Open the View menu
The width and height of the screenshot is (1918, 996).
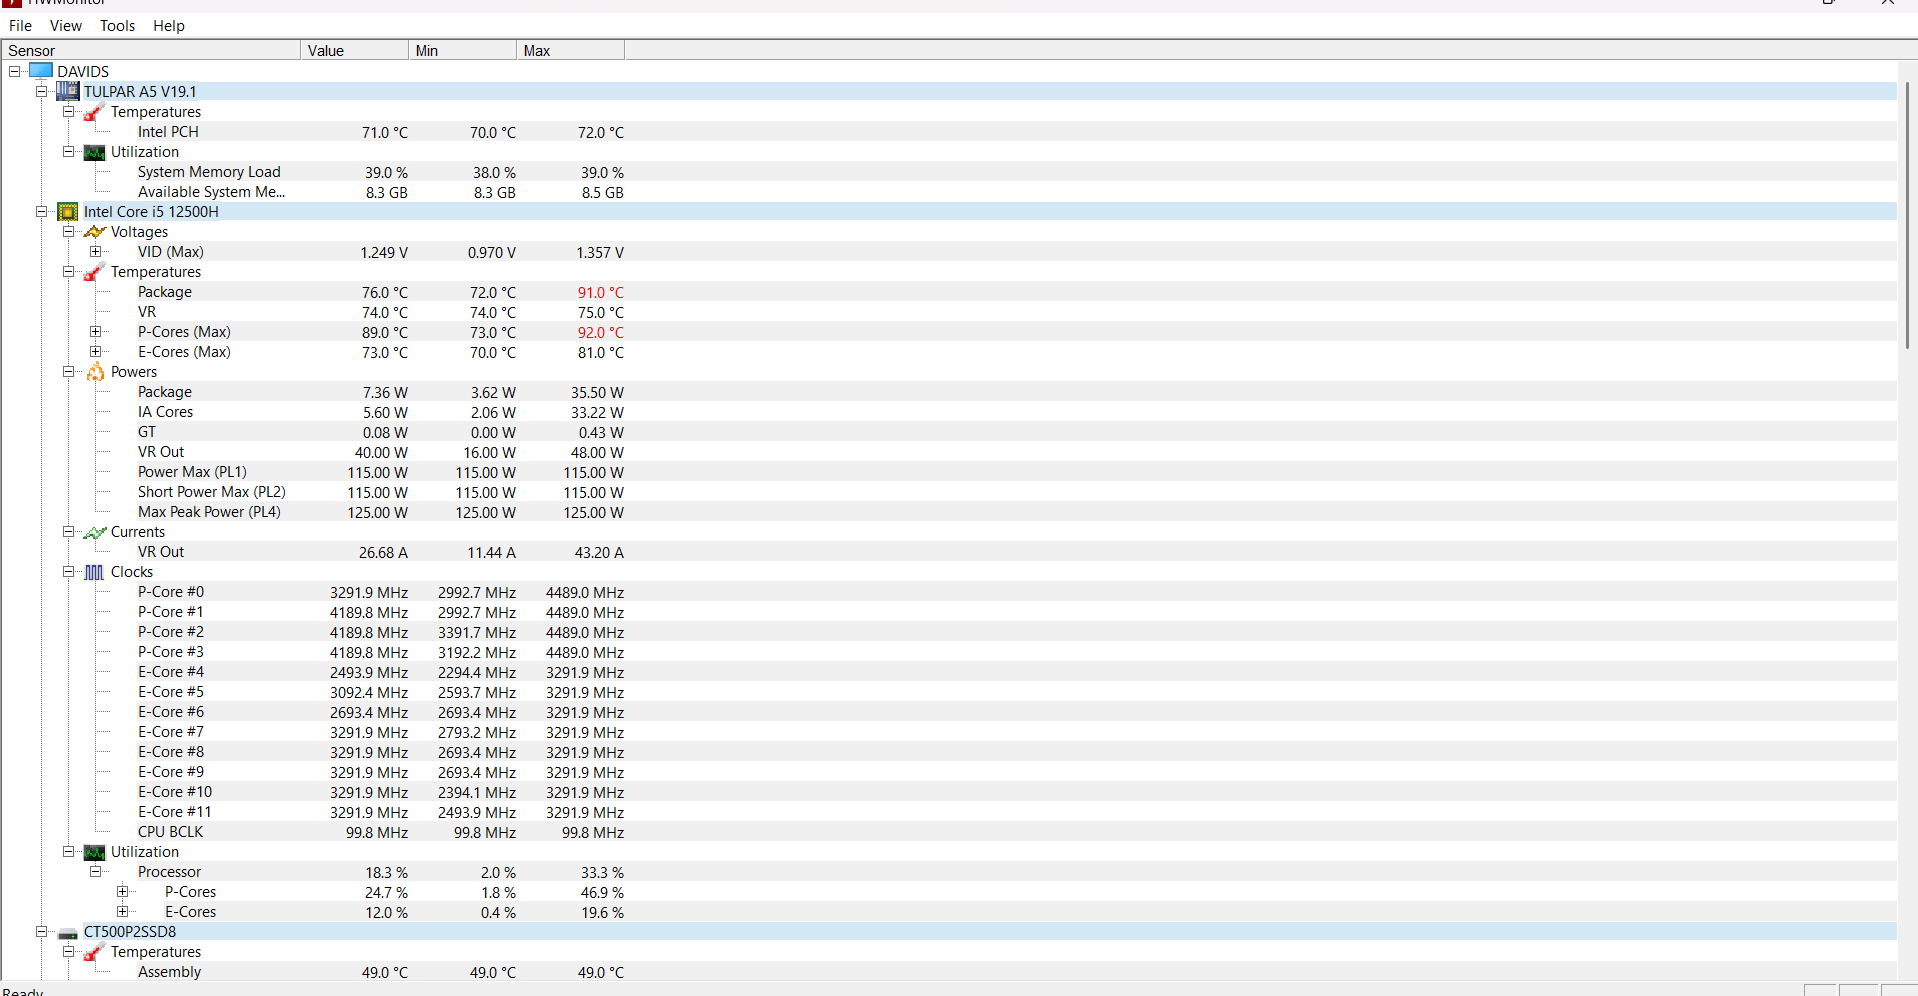(x=66, y=26)
